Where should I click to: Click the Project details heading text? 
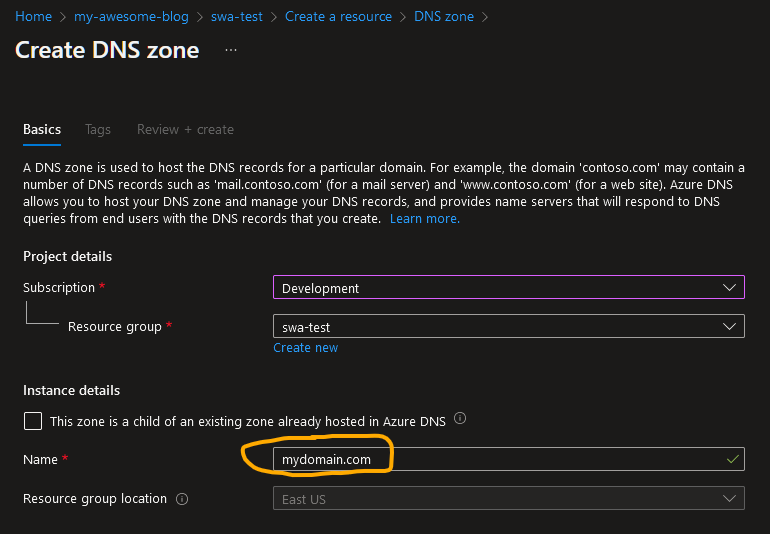[68, 256]
